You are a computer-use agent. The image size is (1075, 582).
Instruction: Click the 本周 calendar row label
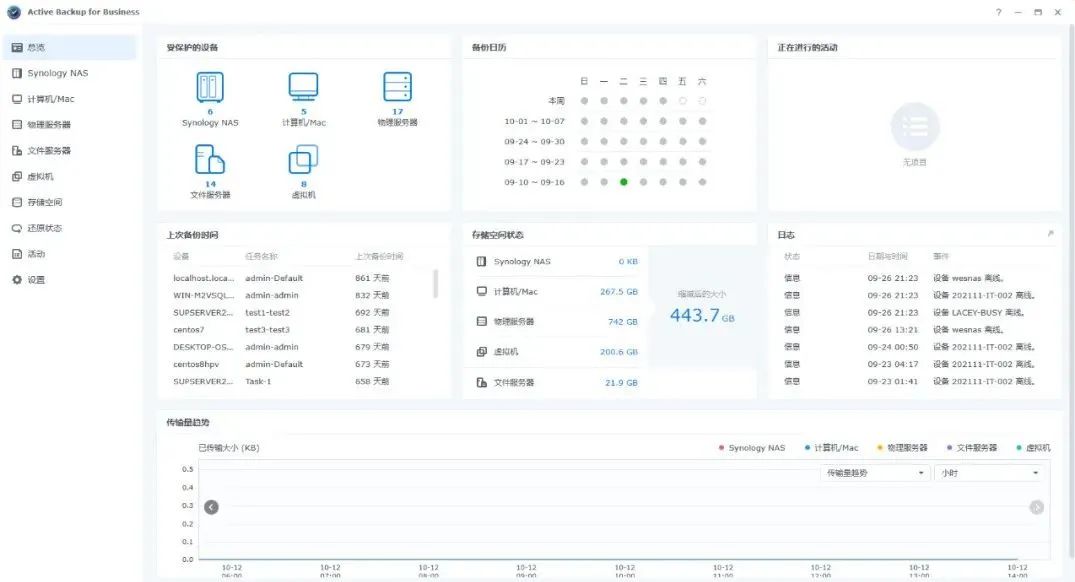[556, 101]
